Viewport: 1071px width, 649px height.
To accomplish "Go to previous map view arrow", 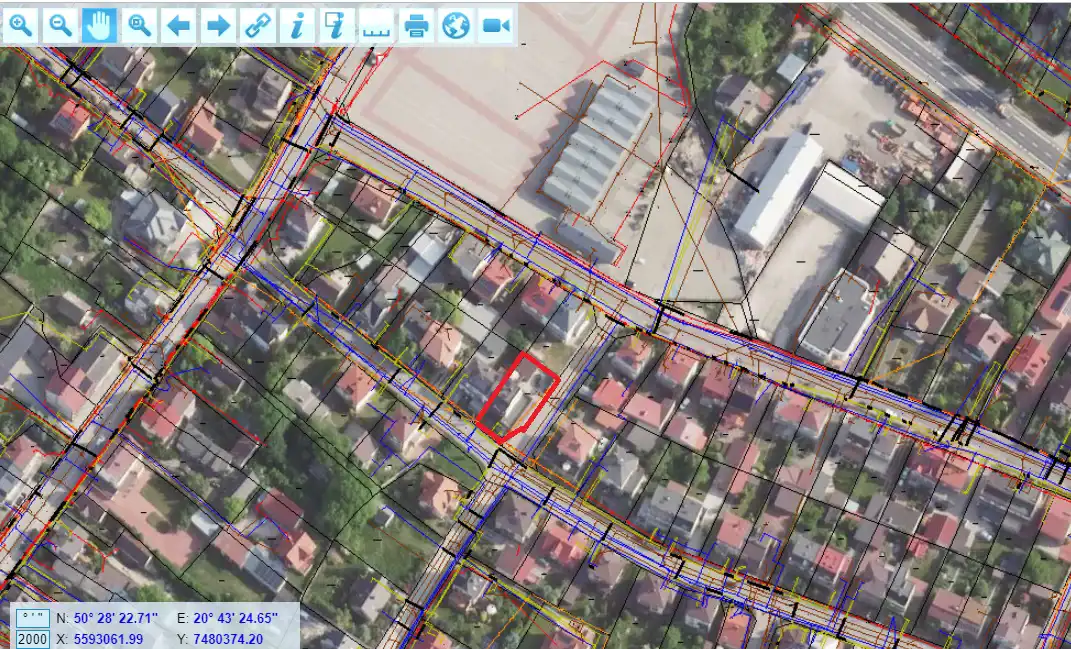I will tap(178, 25).
